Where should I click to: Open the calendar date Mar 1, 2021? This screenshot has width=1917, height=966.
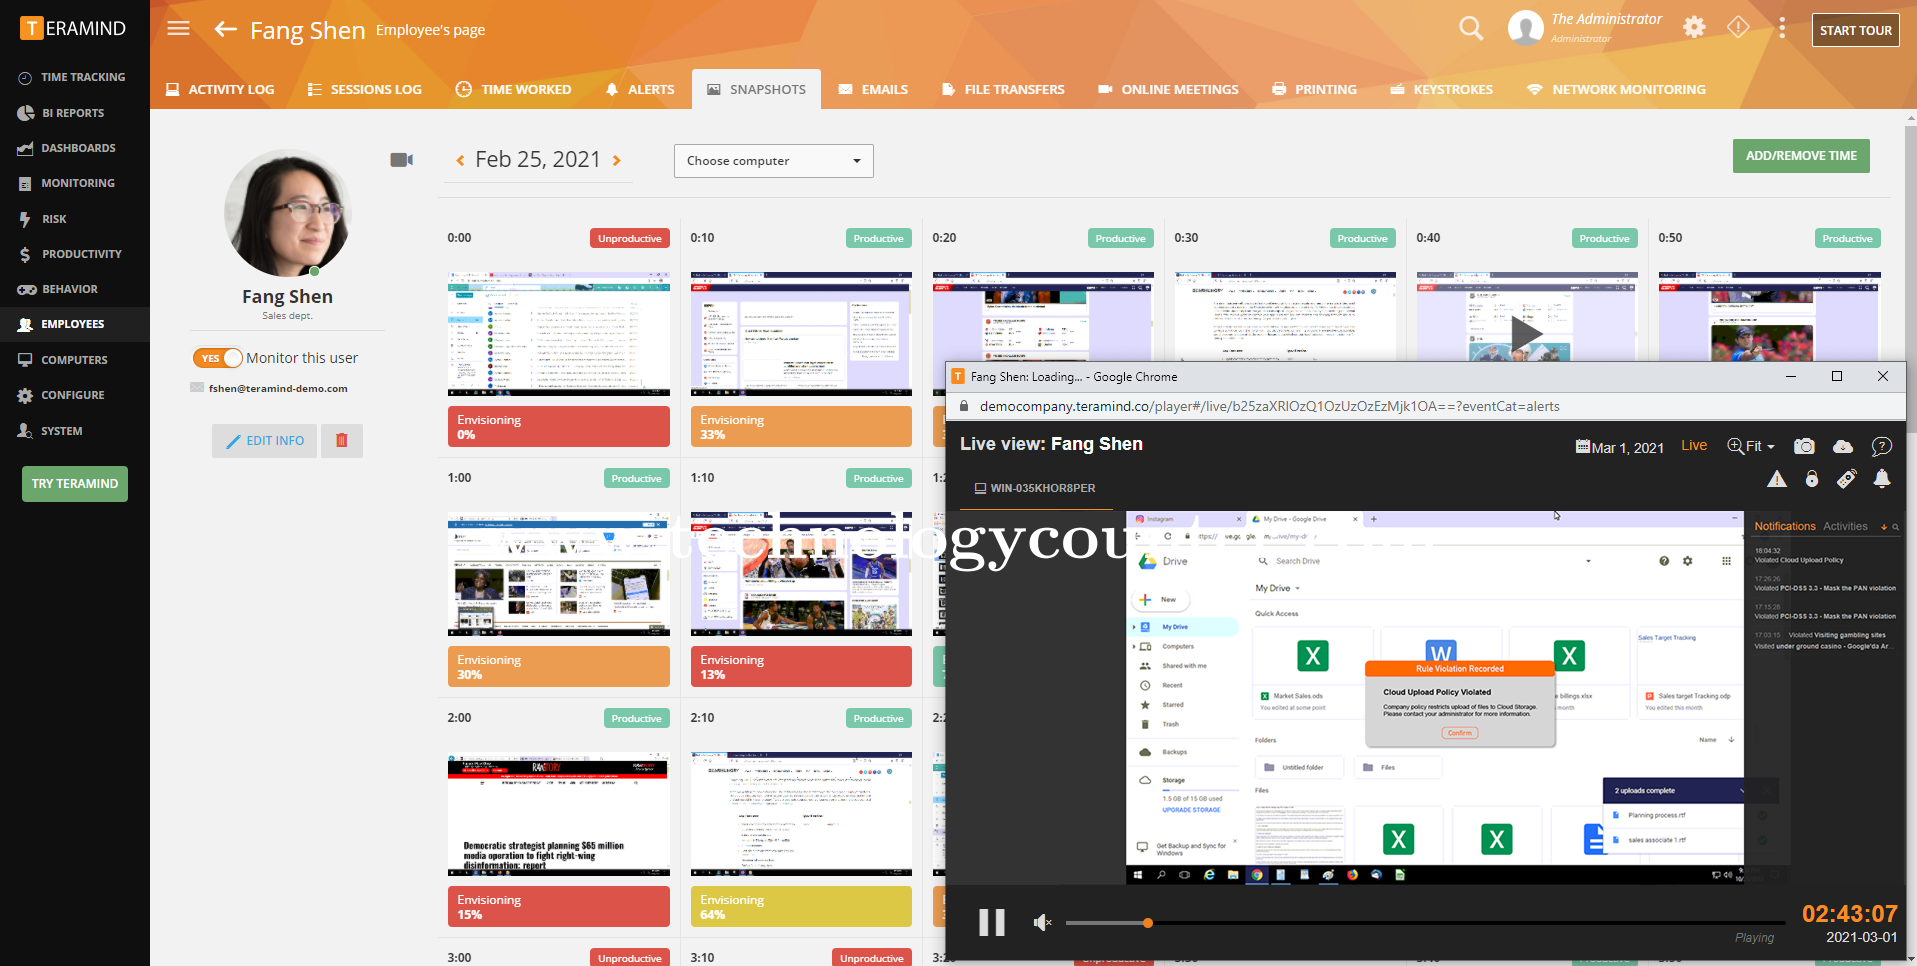[x=1620, y=447]
